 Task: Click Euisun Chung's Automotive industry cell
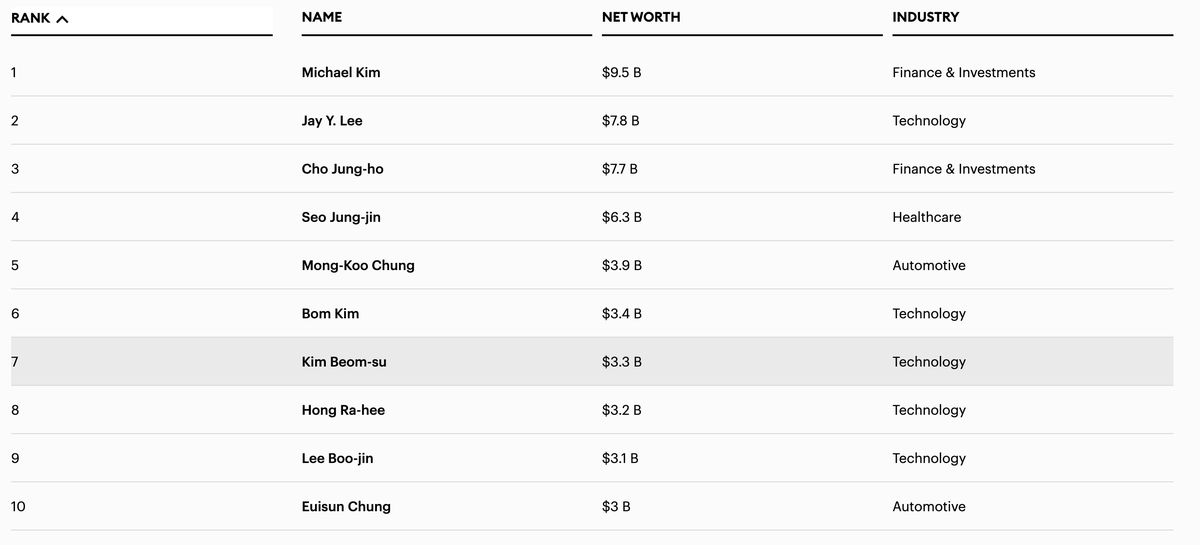pyautogui.click(x=929, y=507)
